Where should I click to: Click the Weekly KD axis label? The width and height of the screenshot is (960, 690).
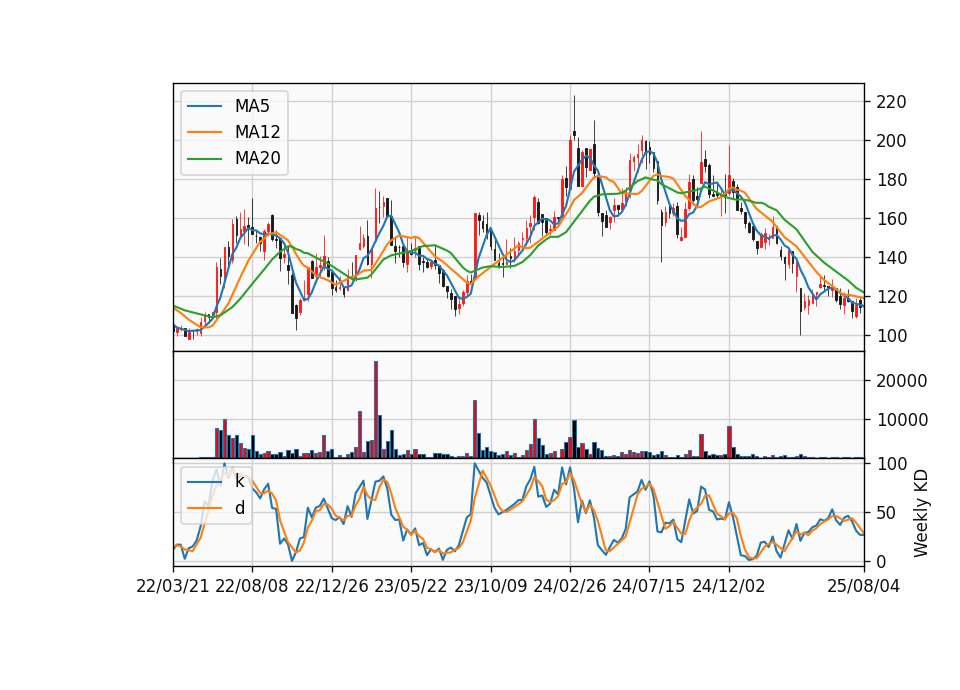click(x=921, y=513)
